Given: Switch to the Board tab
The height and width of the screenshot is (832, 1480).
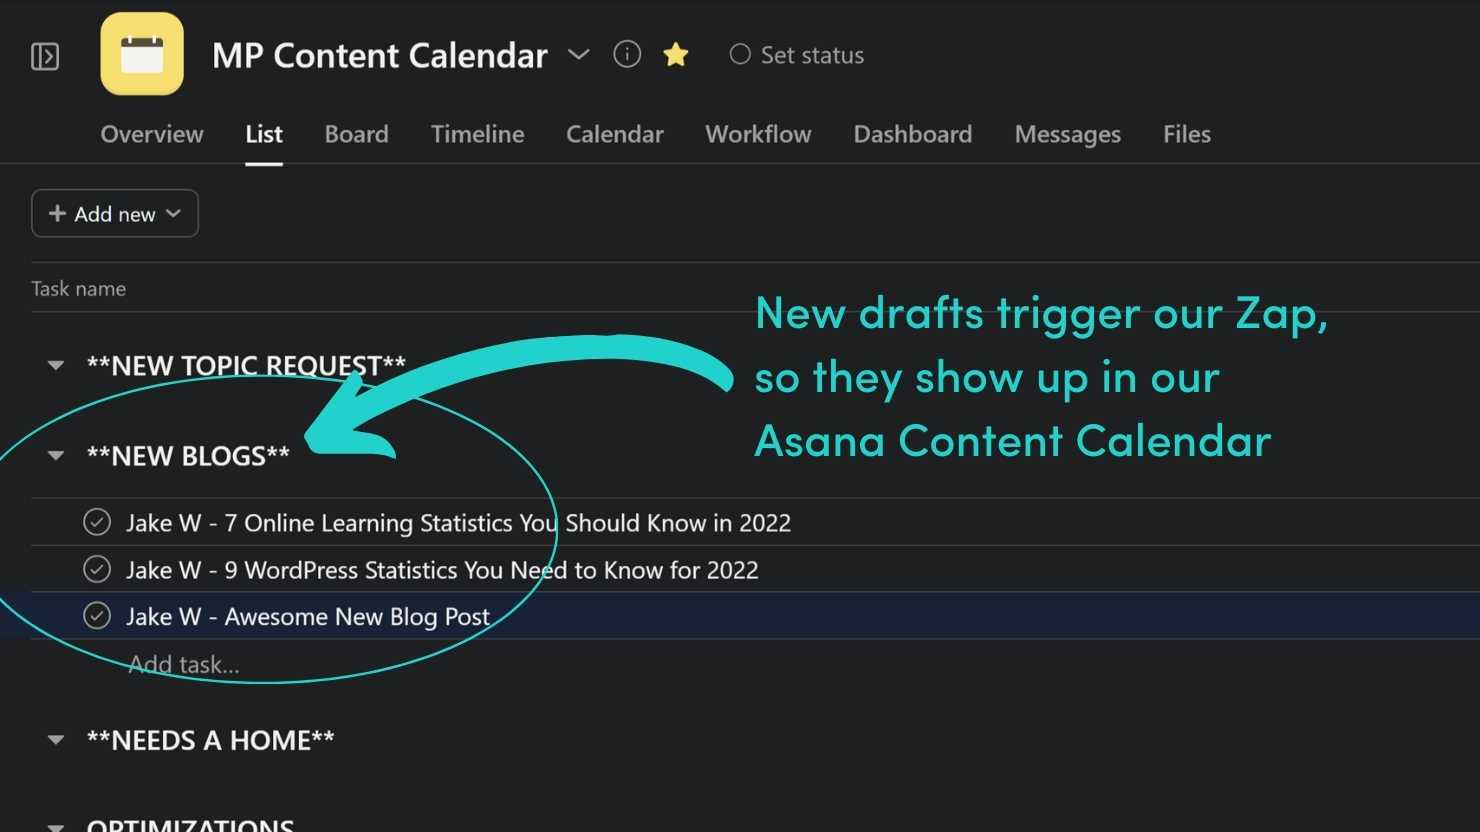Looking at the screenshot, I should [356, 134].
